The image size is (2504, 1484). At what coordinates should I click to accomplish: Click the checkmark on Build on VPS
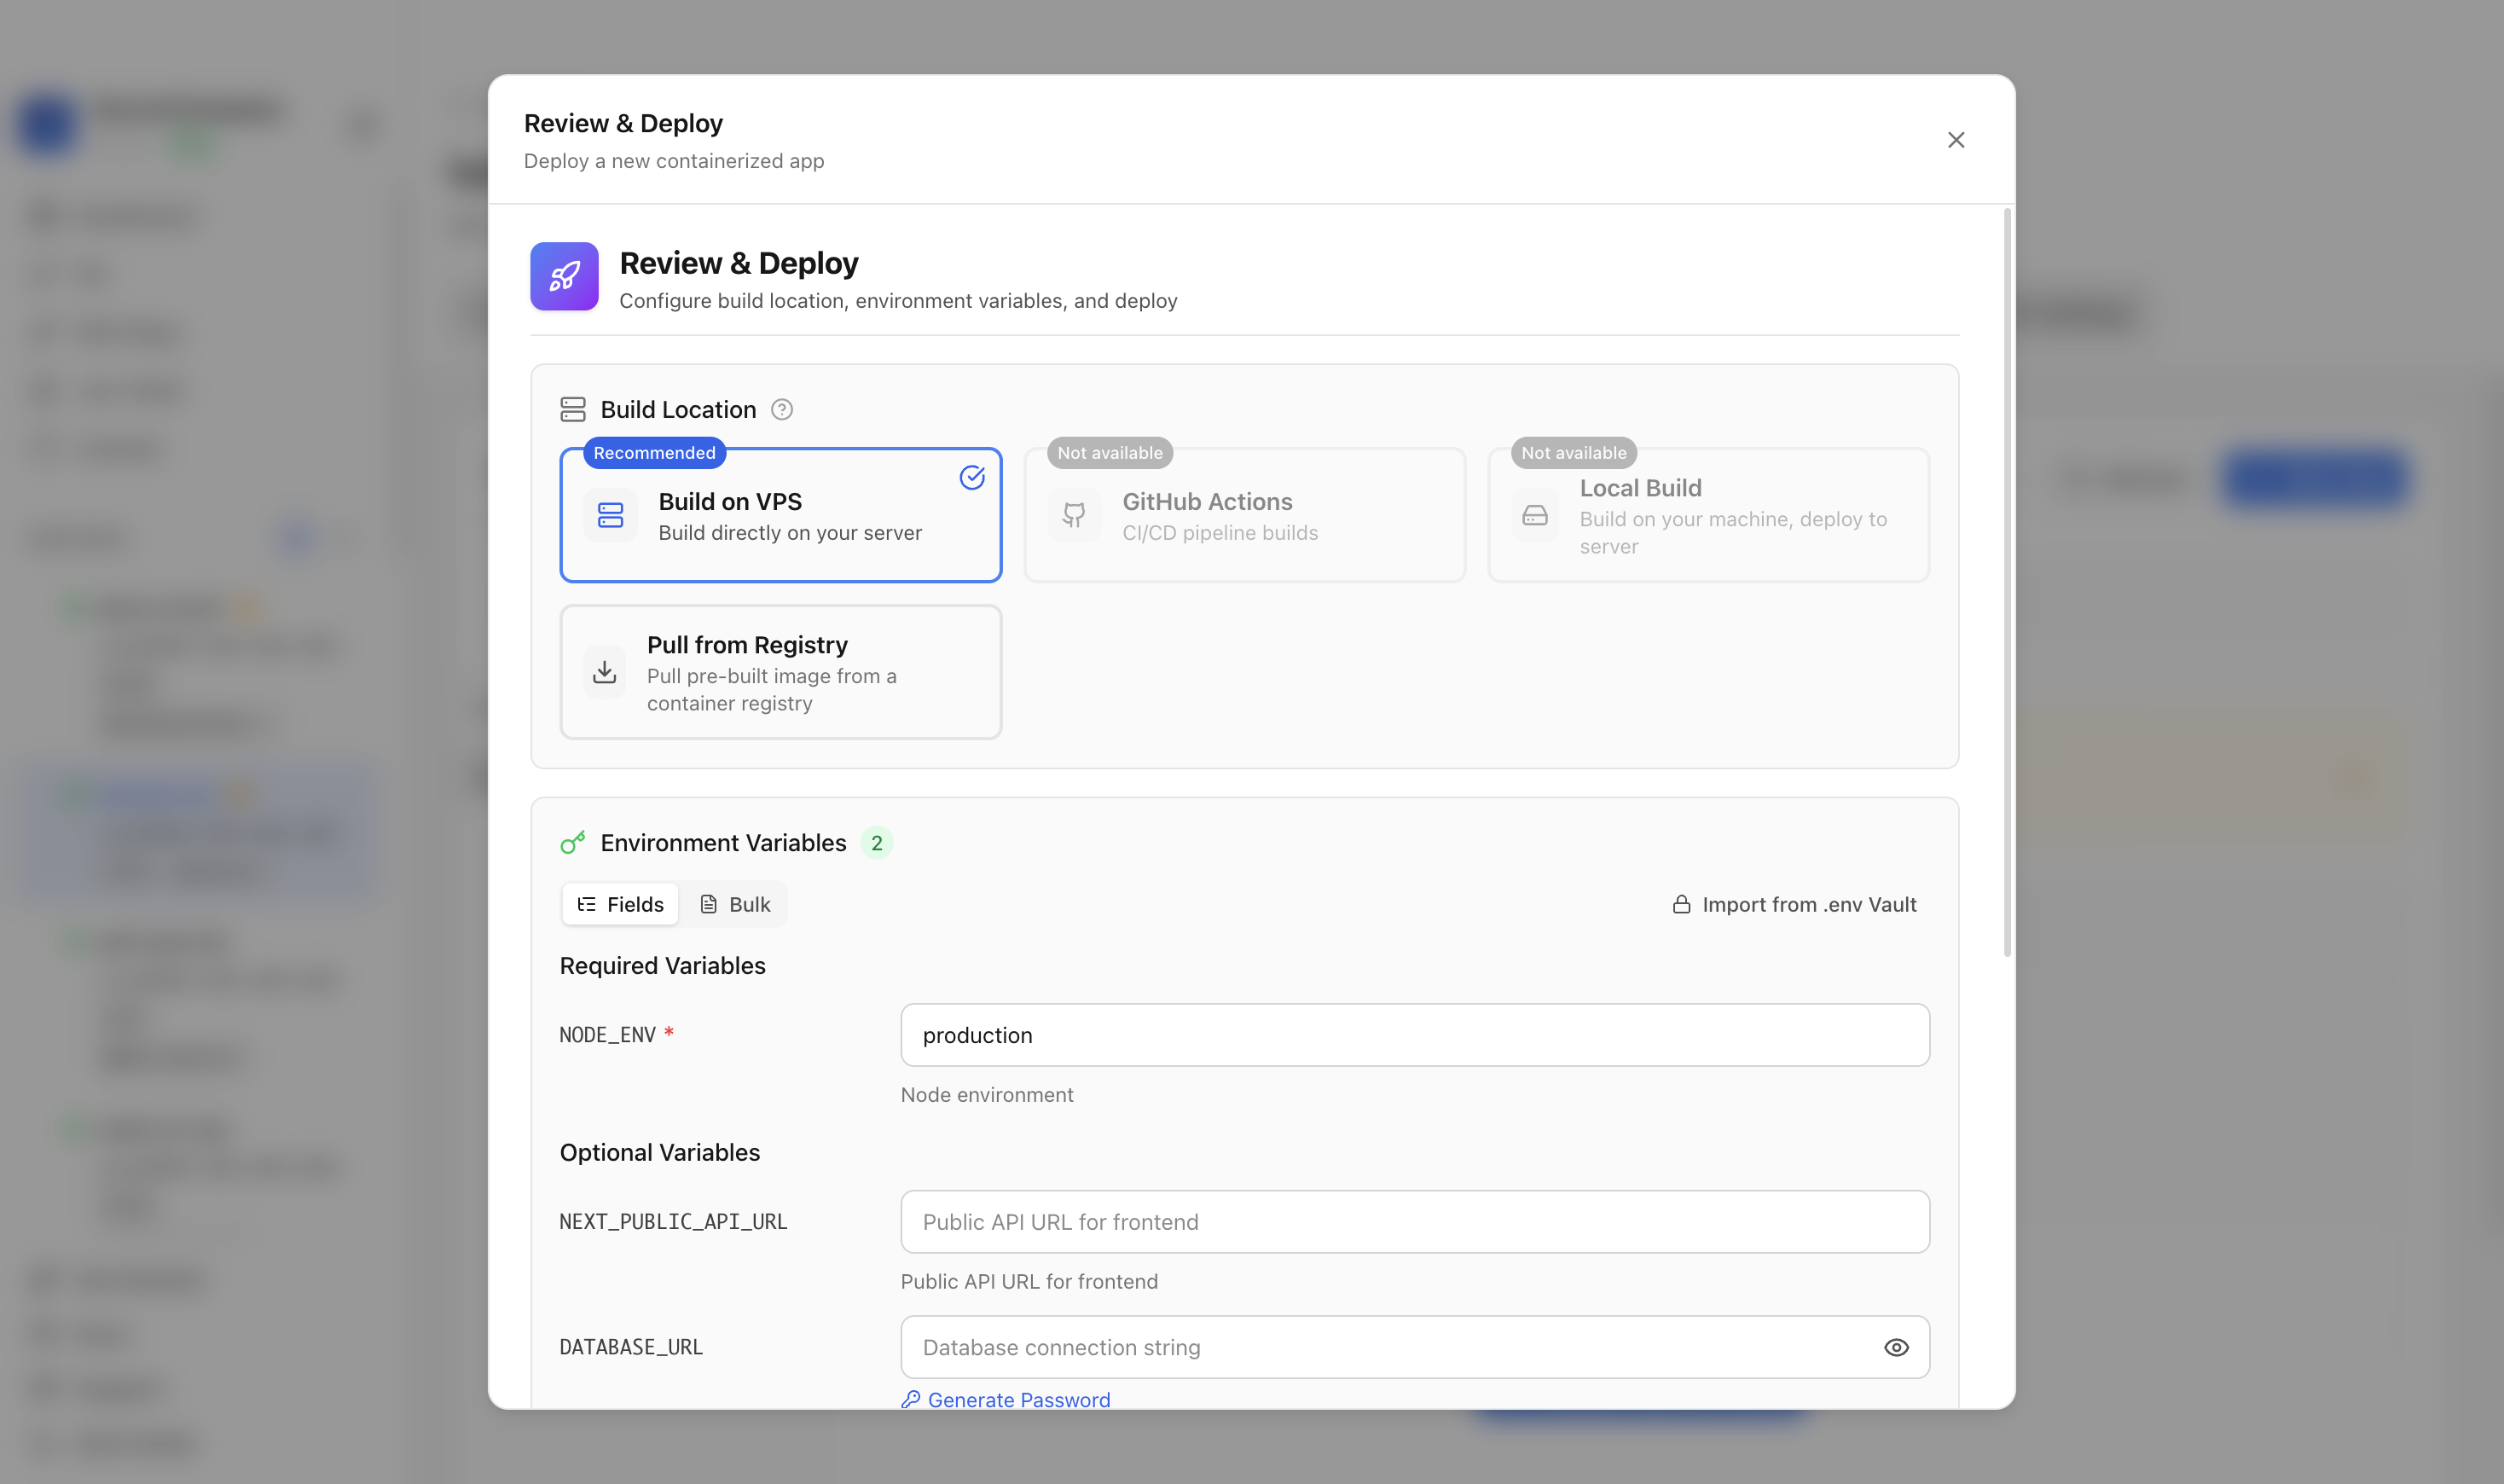coord(972,478)
